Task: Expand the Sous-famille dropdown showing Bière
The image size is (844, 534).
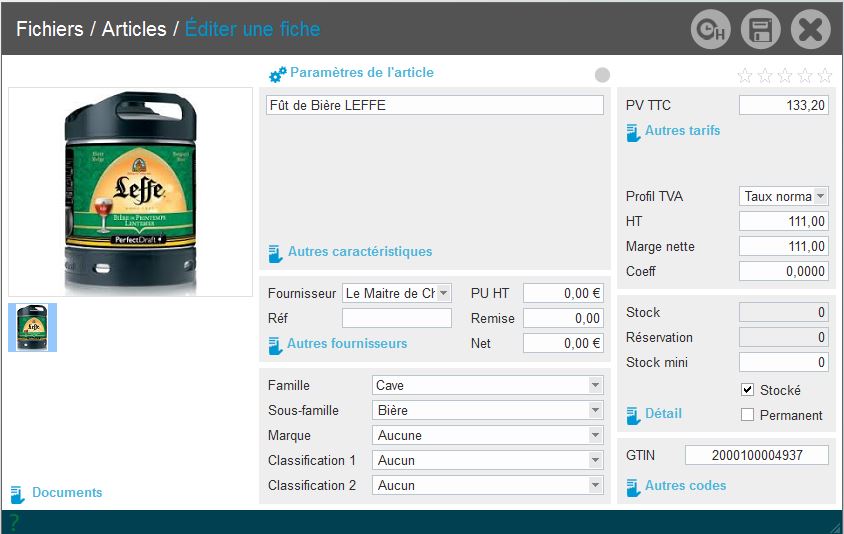Action: tap(488, 410)
